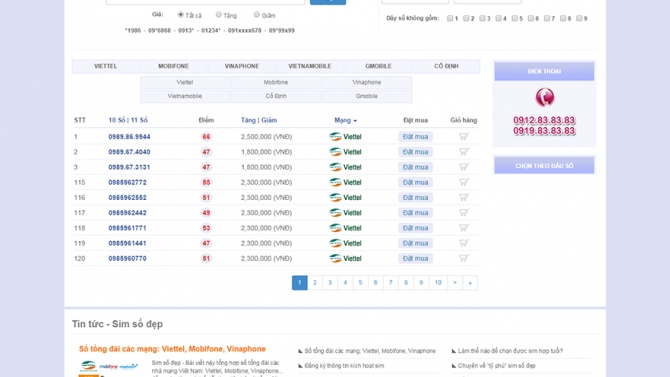Click Đặt mua for 0985960770

coord(415,258)
